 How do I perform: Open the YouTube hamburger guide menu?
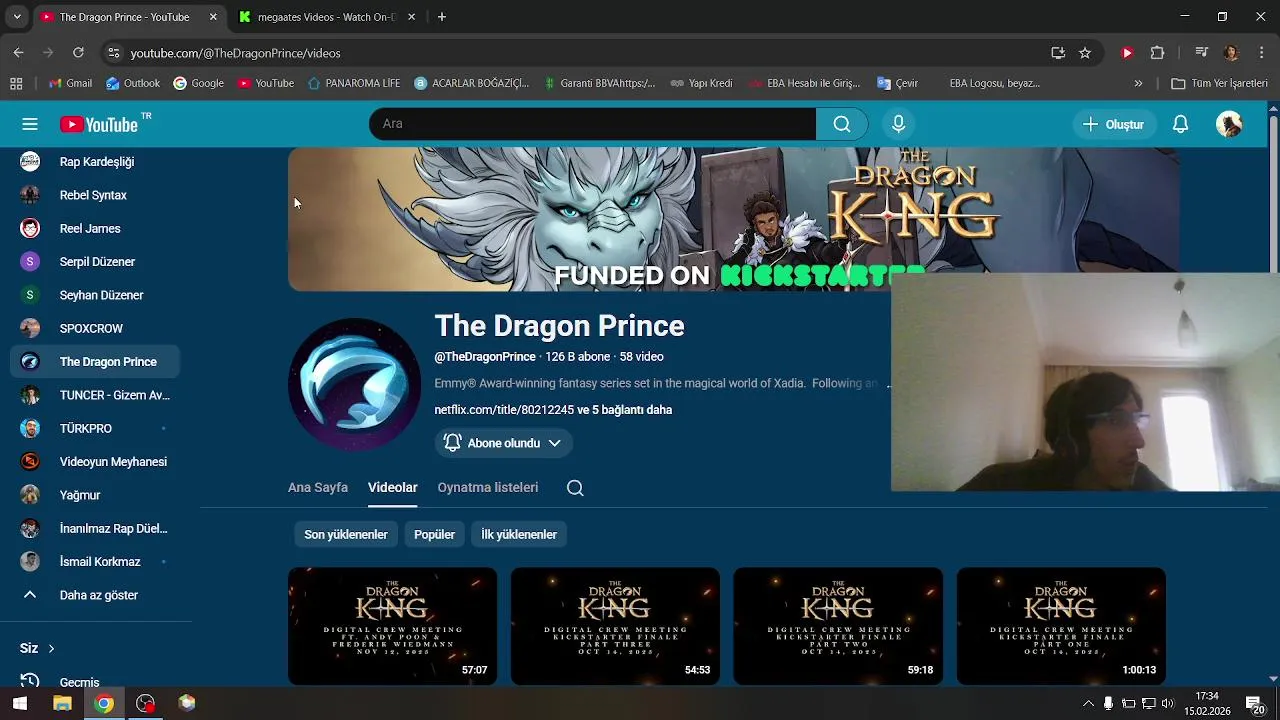(30, 124)
